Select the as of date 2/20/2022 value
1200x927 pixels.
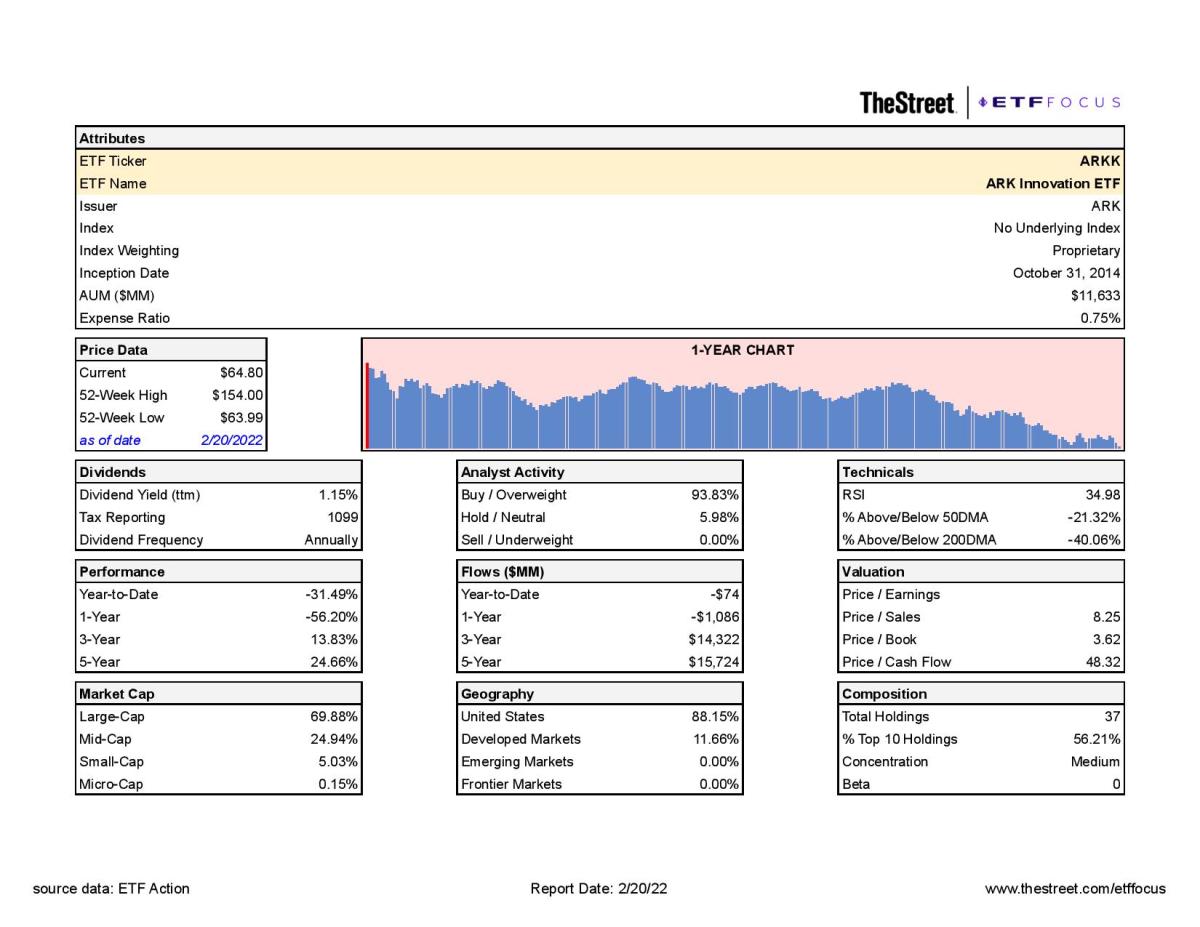click(x=233, y=440)
